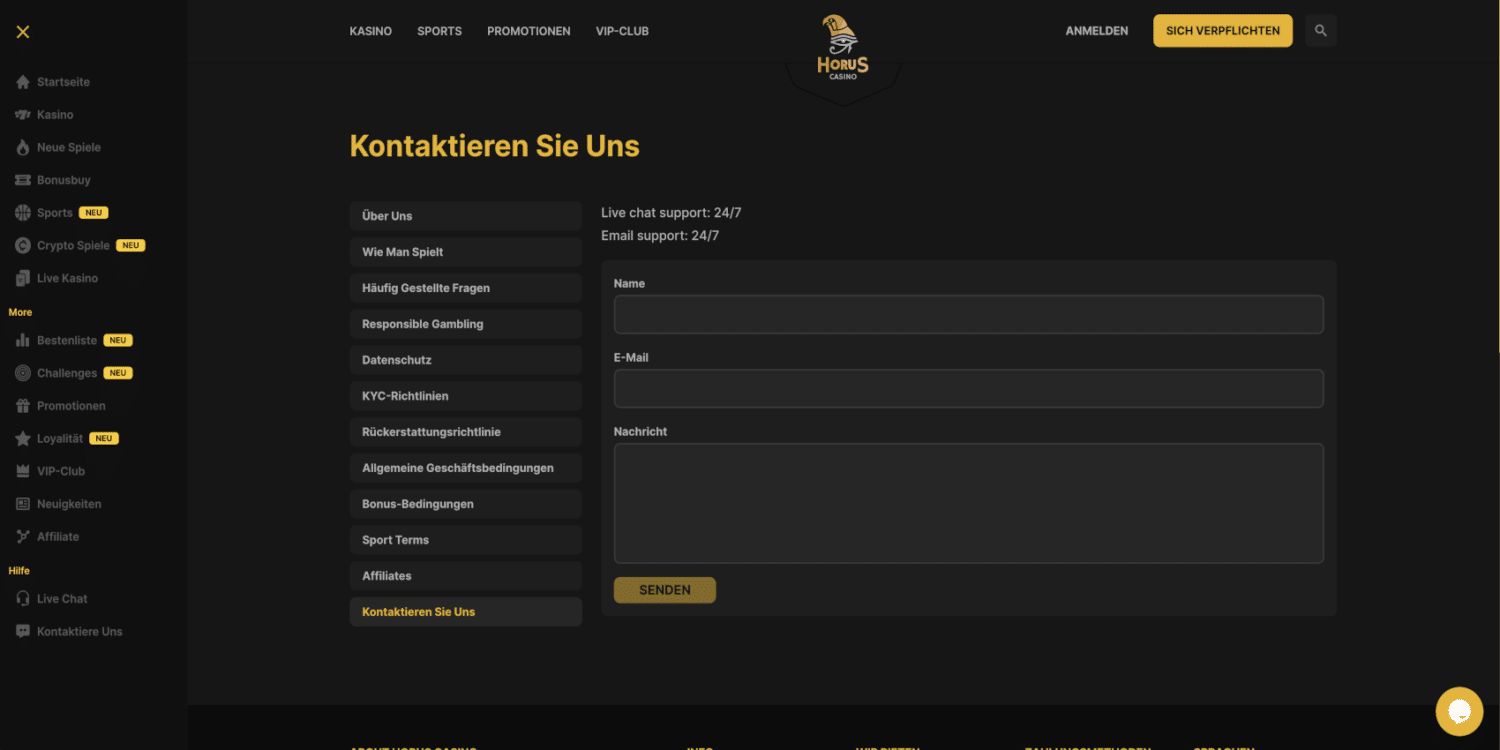Select PROMOTIONEN in the top navigation
Screen dimensions: 1500x750
point(528,31)
